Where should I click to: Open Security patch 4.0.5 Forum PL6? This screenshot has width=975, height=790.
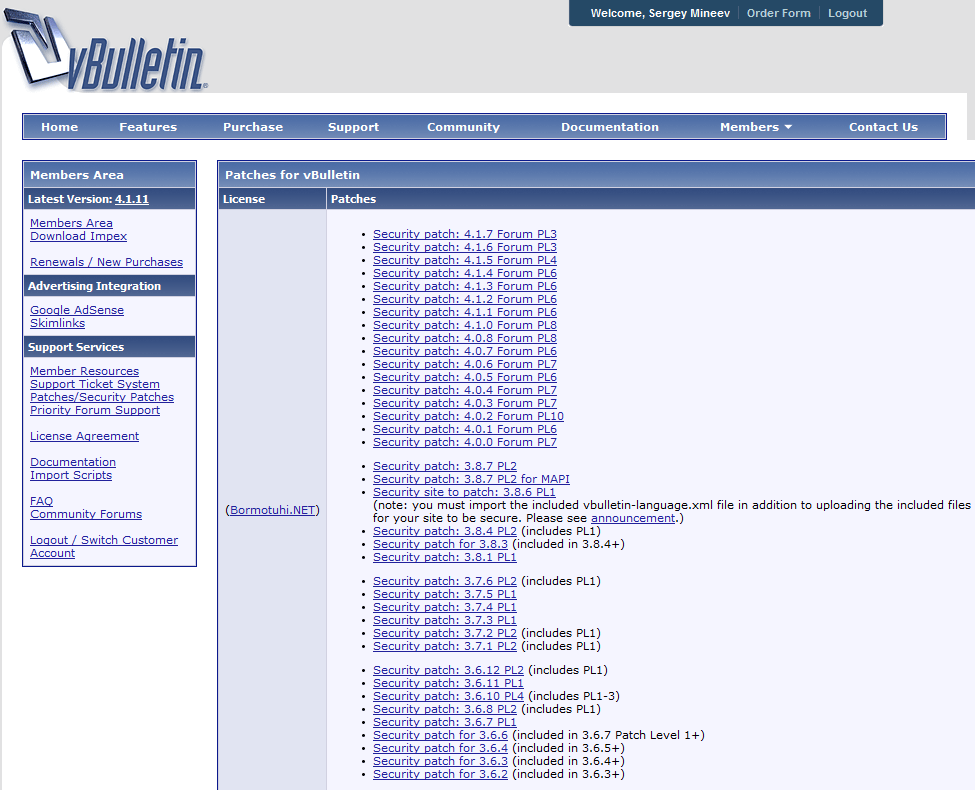click(x=464, y=378)
